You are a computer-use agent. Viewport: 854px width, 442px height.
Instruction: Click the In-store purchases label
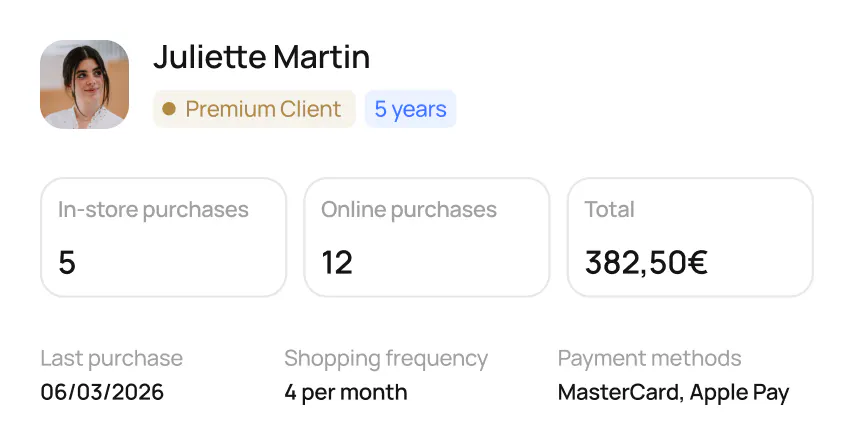[x=153, y=210]
